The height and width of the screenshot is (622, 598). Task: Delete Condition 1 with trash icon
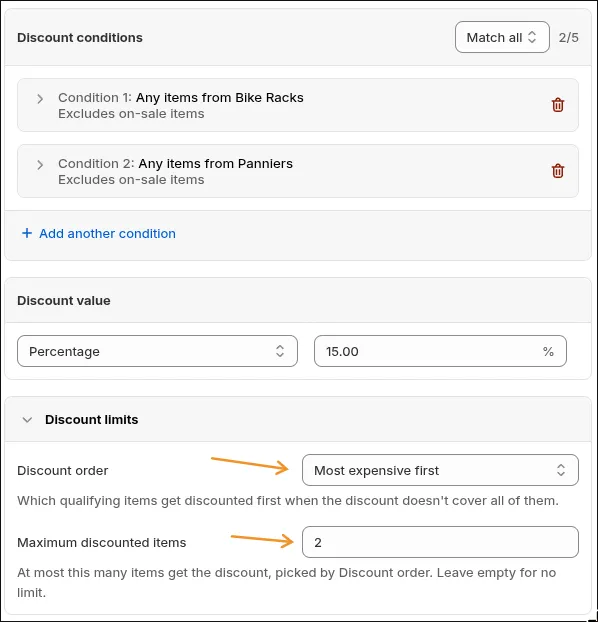pos(558,105)
